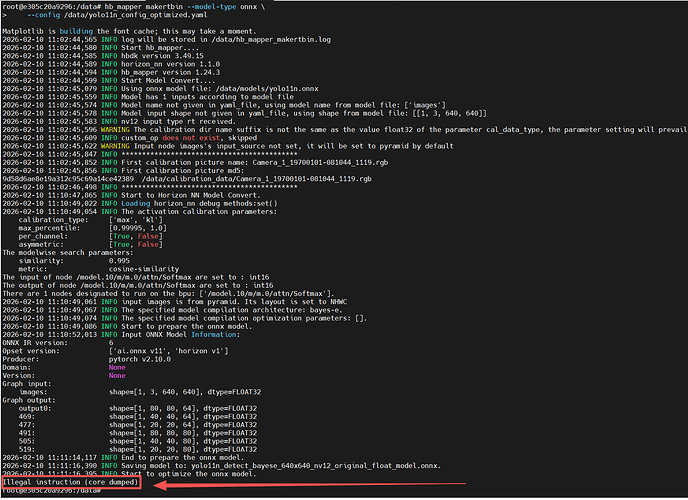Click 'Input ONNX Model Information:' line

[121, 335]
